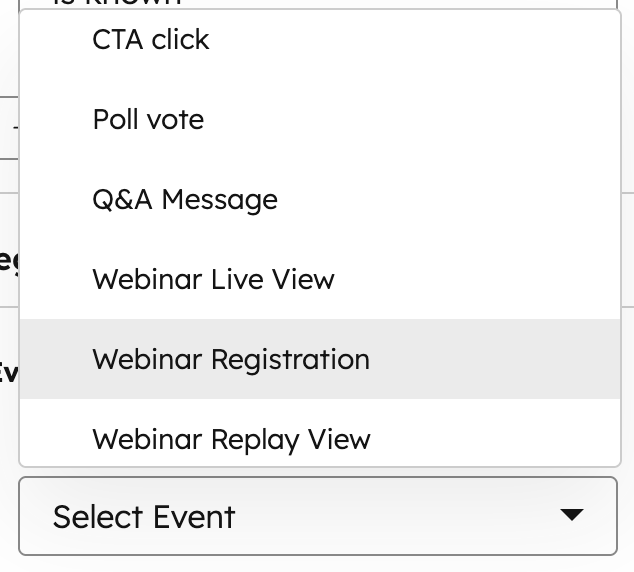Use Webinar Replay View as the event
Screen dimensions: 634x572
coord(231,440)
